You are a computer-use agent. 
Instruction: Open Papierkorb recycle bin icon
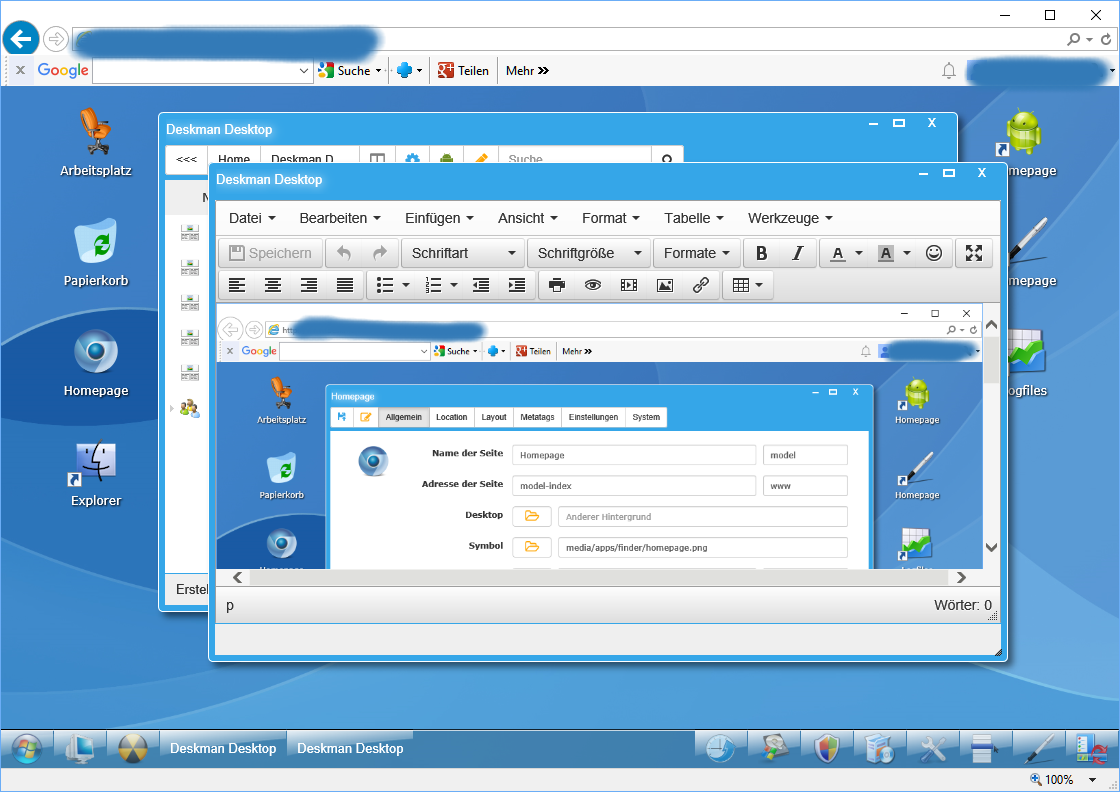[x=96, y=251]
